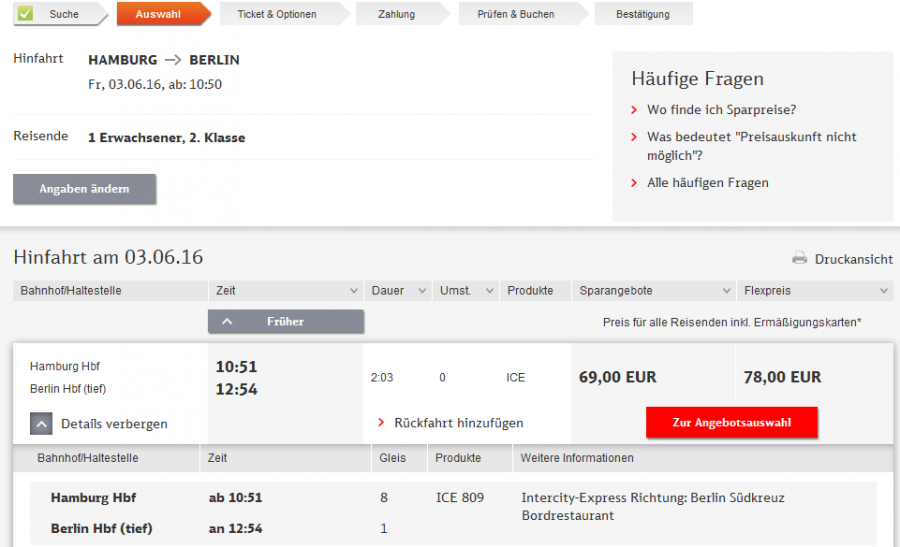Select the Auswahl step tab

(163, 14)
